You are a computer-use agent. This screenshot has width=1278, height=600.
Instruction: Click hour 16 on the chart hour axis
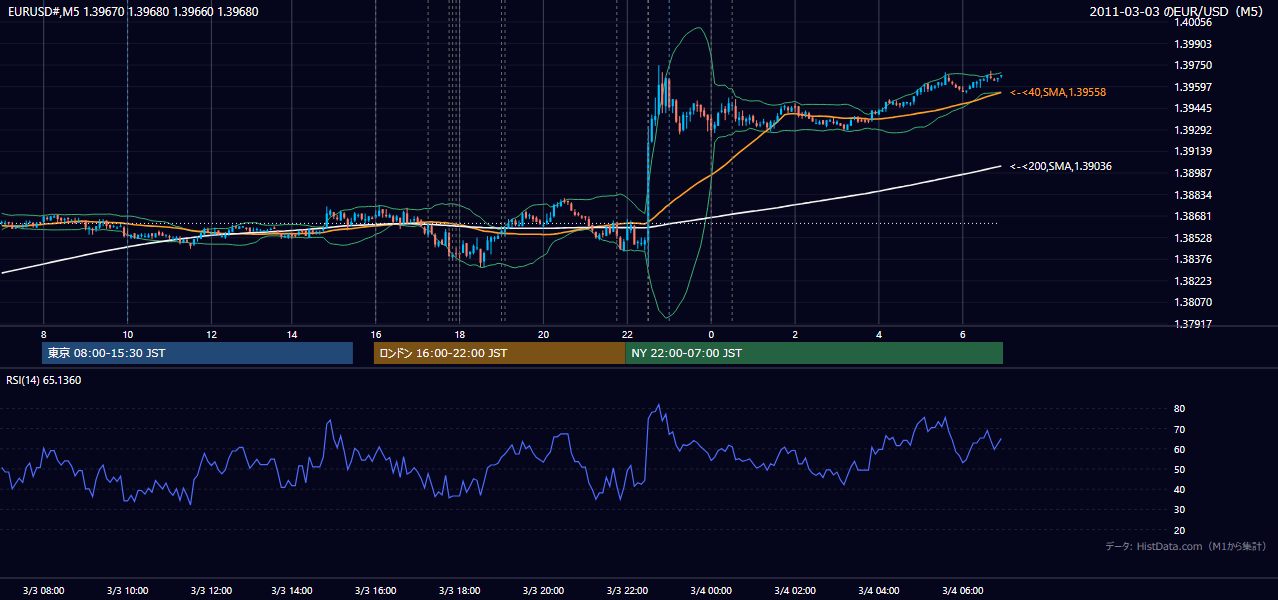[376, 334]
